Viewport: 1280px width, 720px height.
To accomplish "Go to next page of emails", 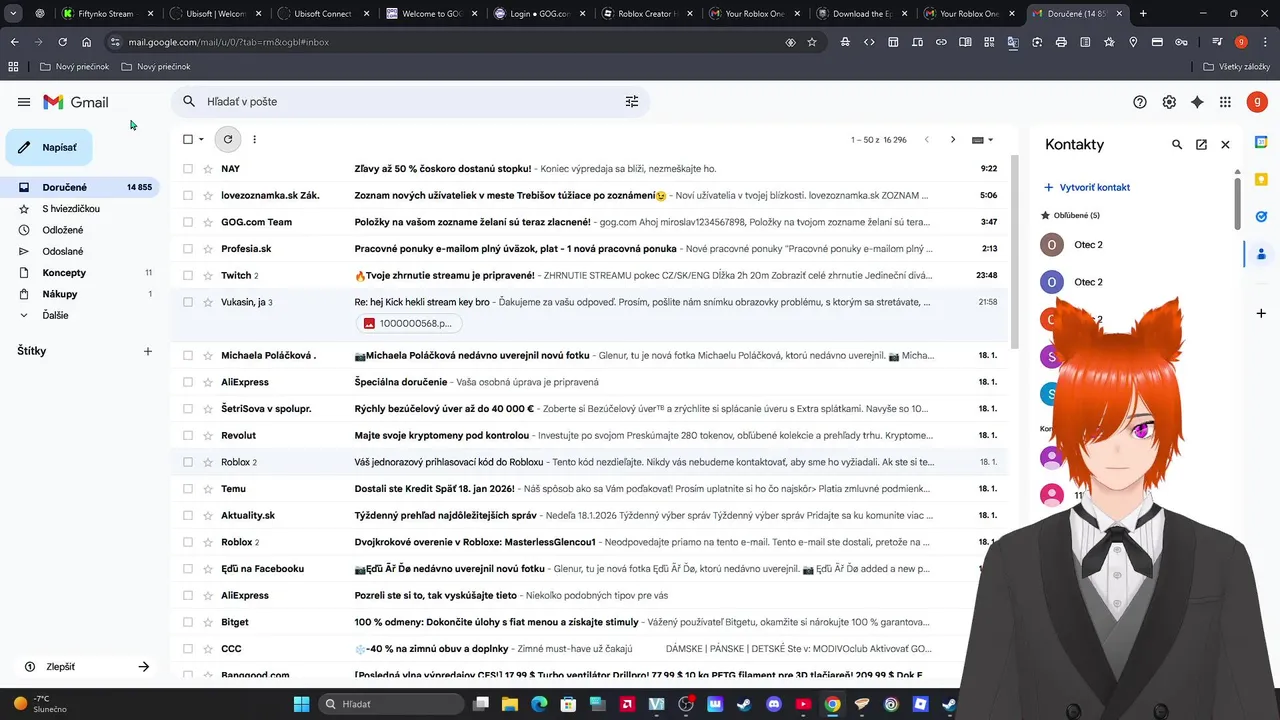I will click(x=953, y=139).
